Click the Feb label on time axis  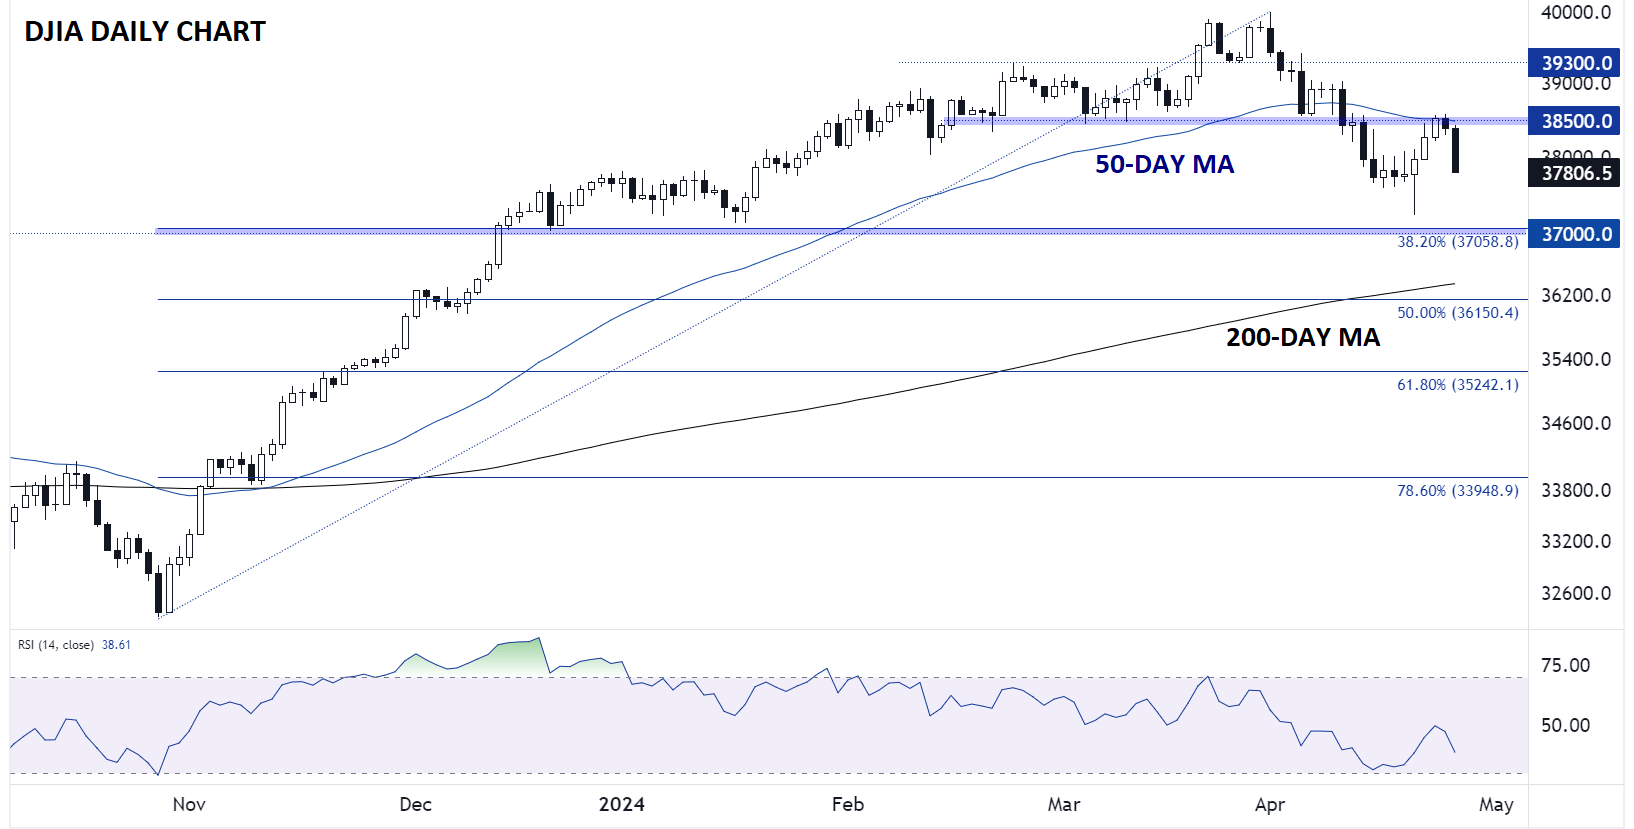coord(848,805)
